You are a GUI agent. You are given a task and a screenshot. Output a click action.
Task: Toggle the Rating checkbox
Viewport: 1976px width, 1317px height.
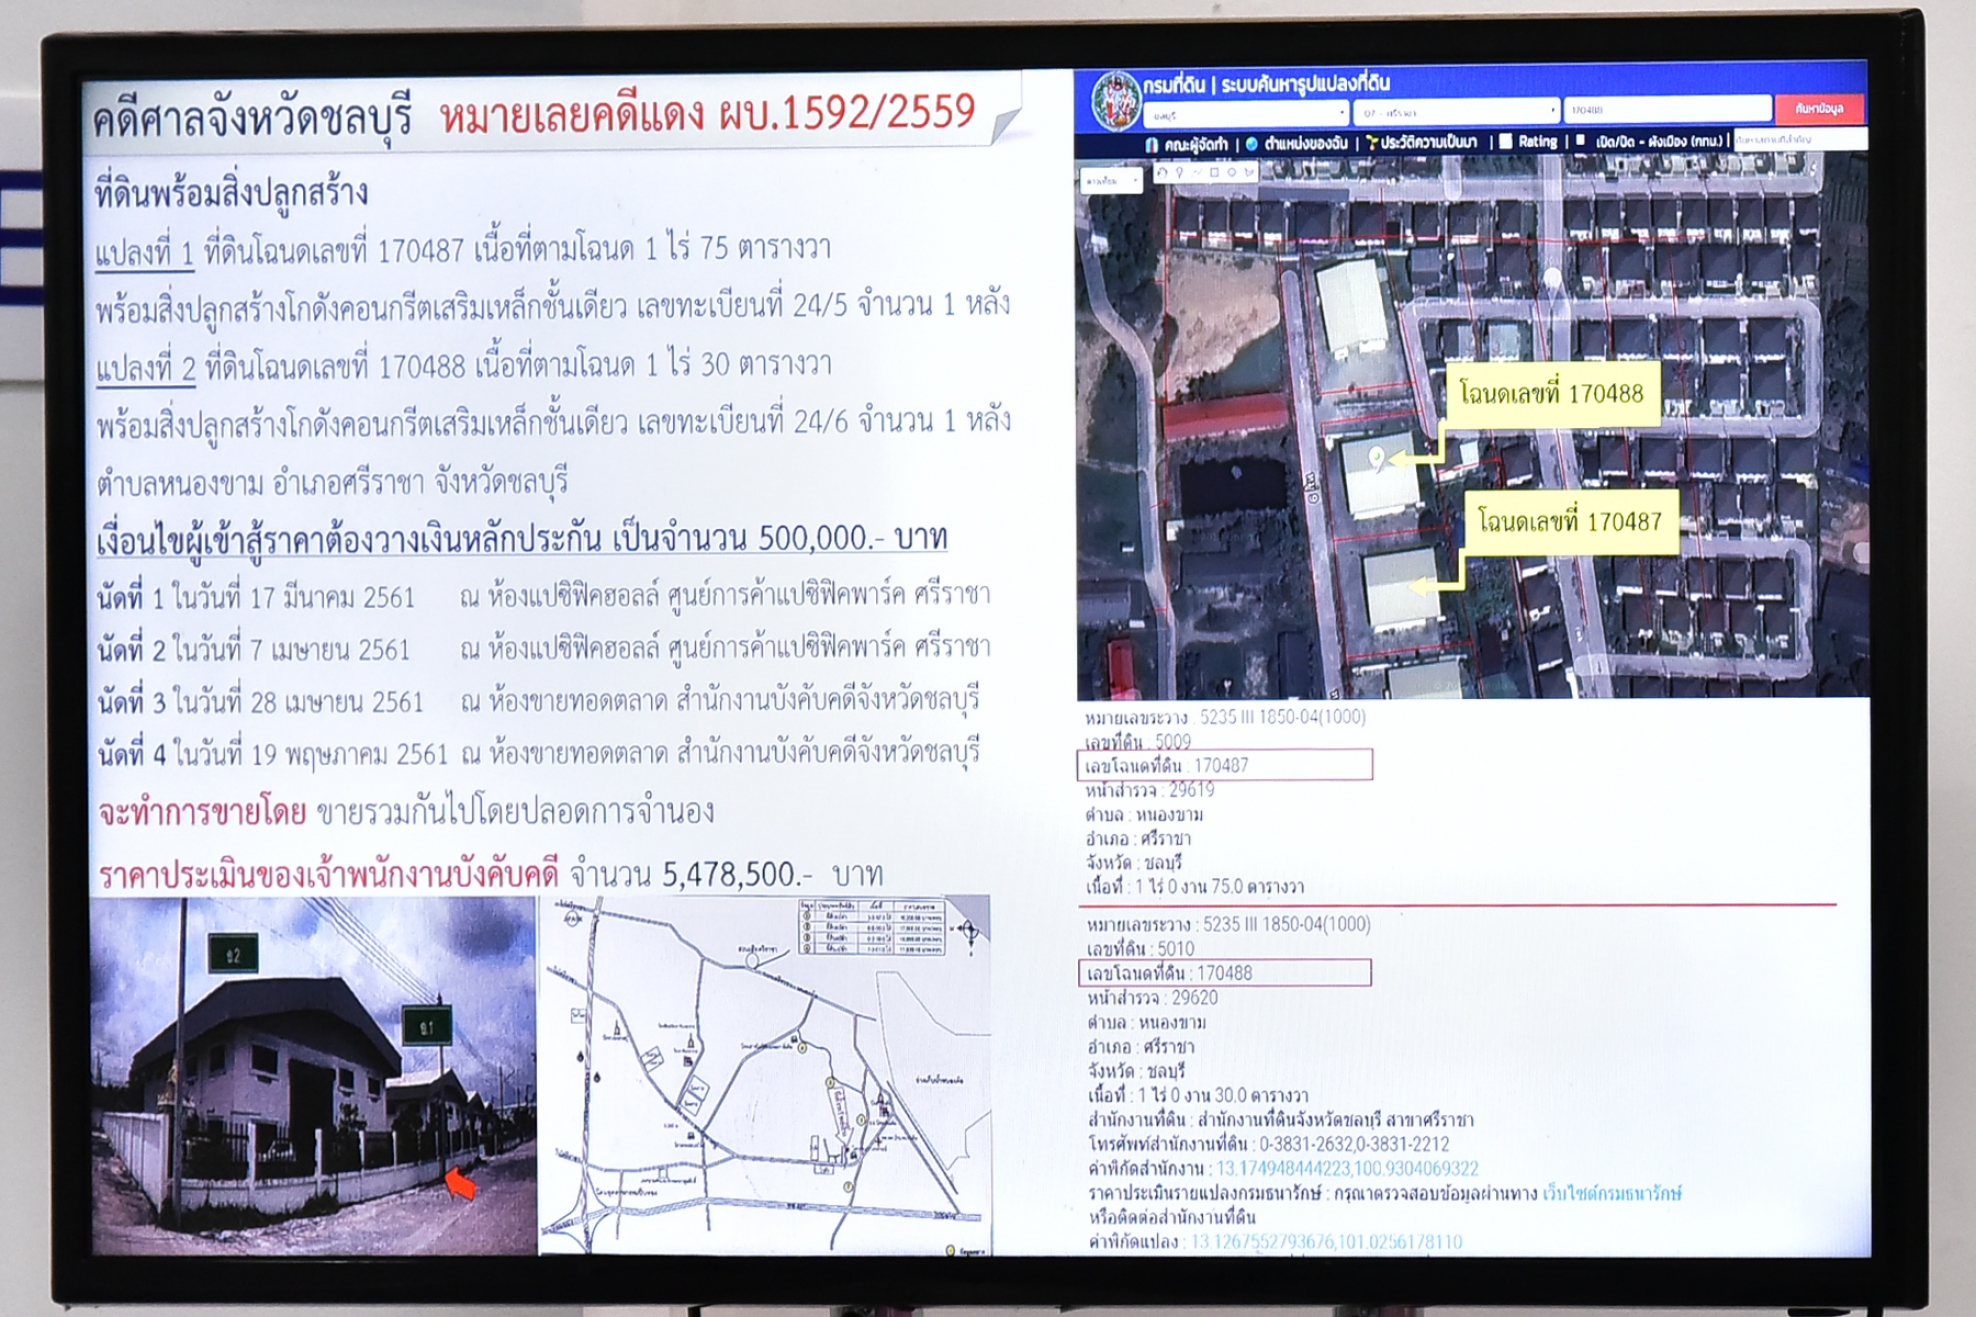1505,141
